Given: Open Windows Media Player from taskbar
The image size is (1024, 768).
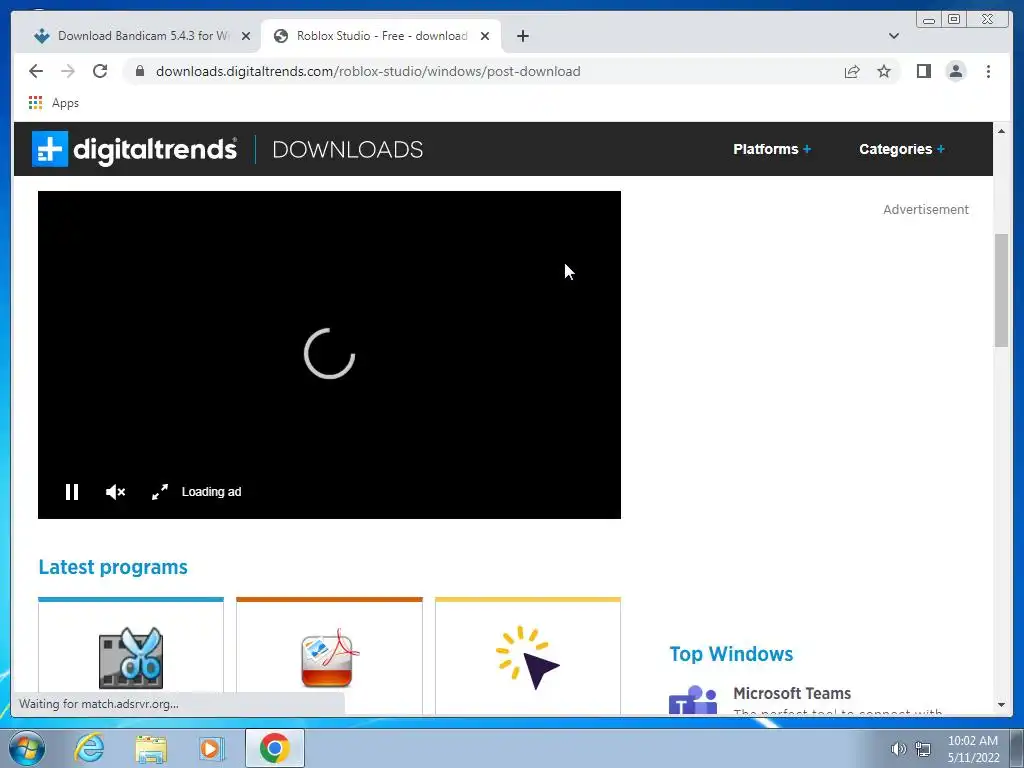Looking at the screenshot, I should pyautogui.click(x=211, y=748).
